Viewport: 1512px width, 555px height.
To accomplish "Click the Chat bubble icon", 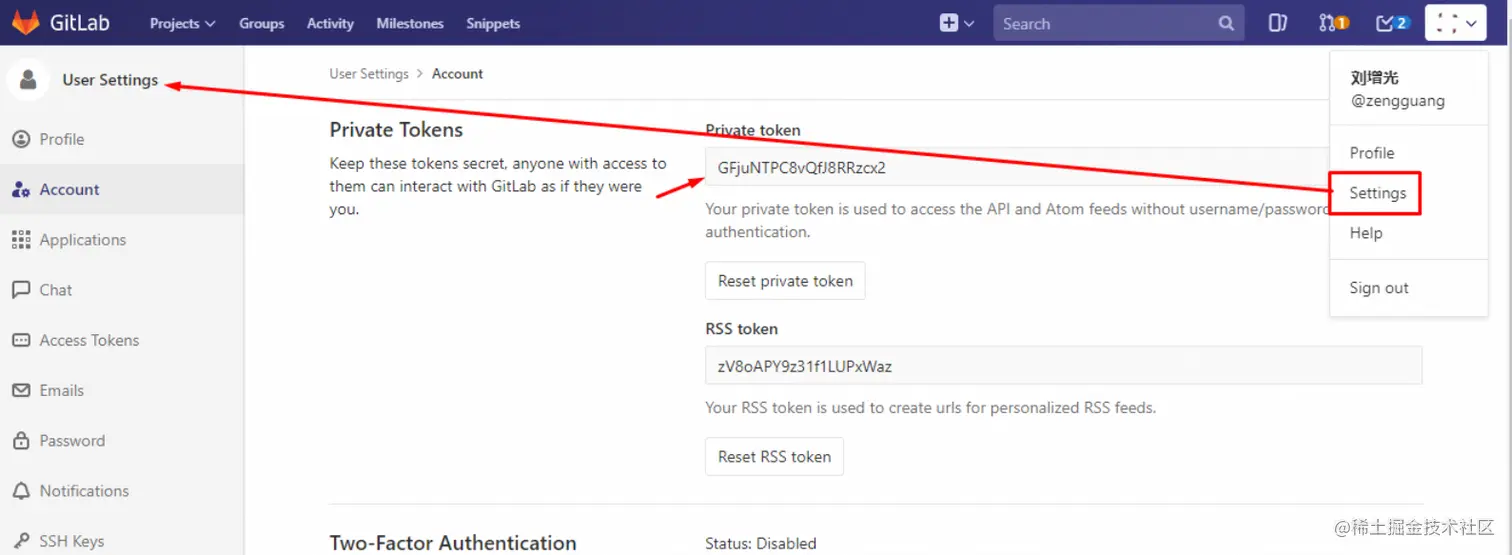I will point(21,290).
